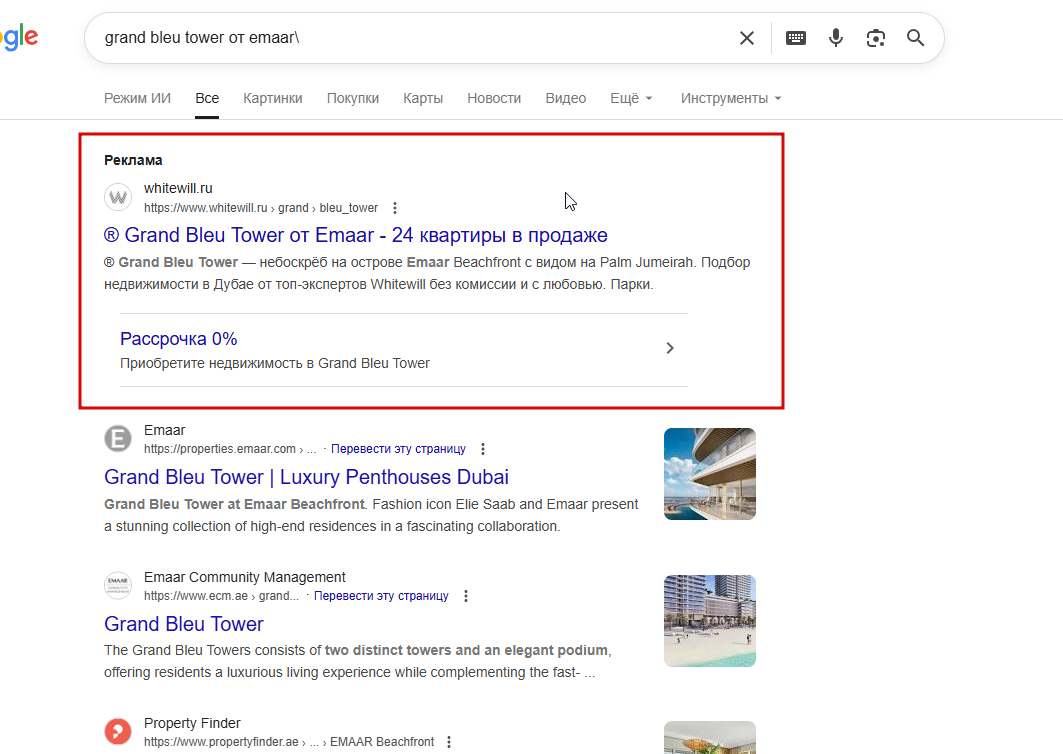Click the https://www.propertyfinder.ae URL breadcrumb
This screenshot has width=1063, height=754.
pyautogui.click(x=289, y=742)
